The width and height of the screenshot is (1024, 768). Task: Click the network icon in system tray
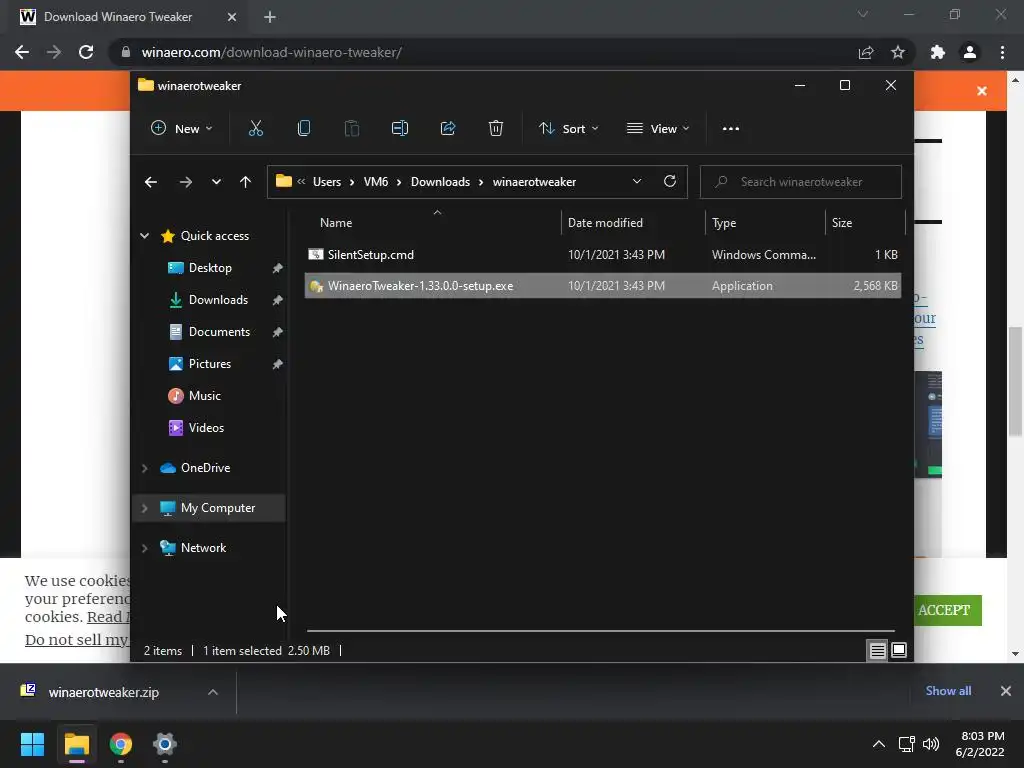(x=906, y=744)
